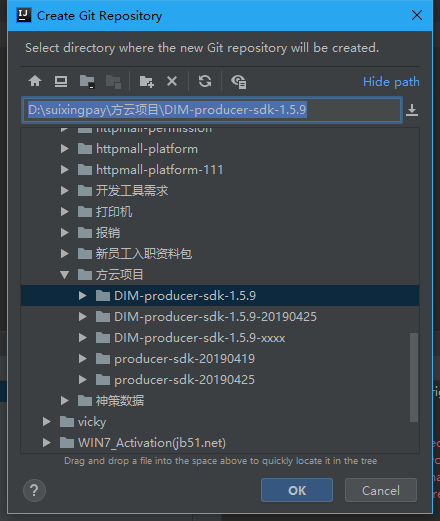Expand the WIN7_Activation(jb51.net) folder
440x521 pixels.
pos(46,443)
